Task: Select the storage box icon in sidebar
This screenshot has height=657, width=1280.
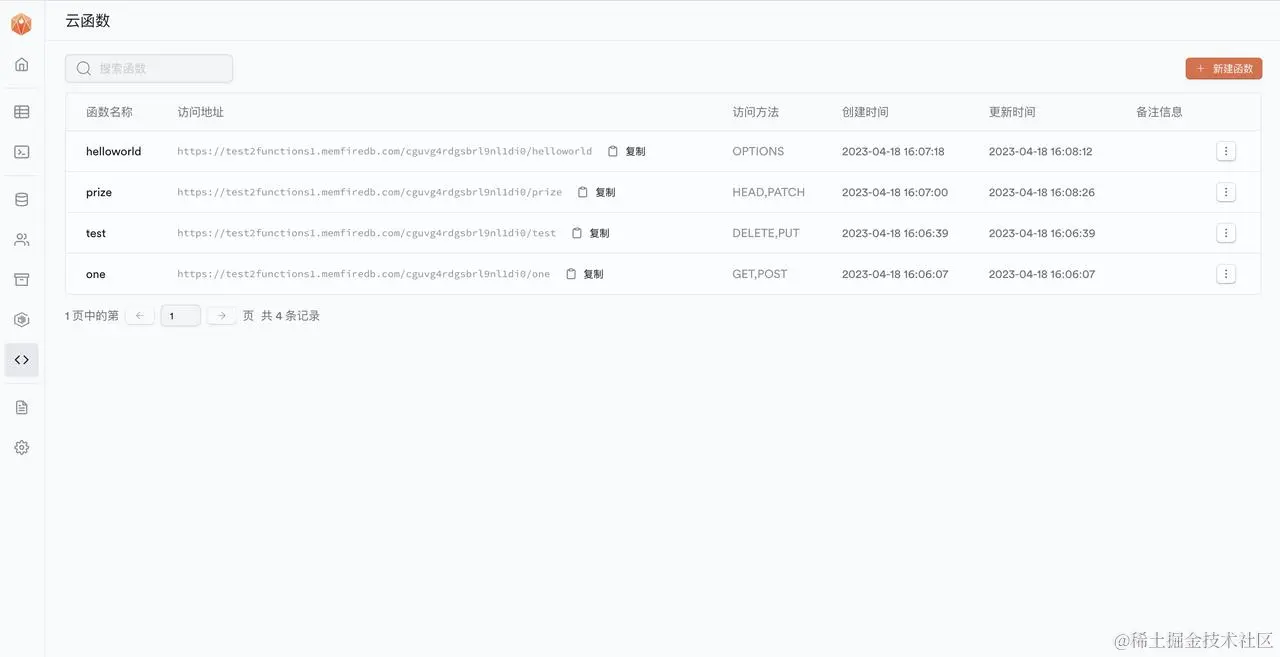Action: click(21, 279)
